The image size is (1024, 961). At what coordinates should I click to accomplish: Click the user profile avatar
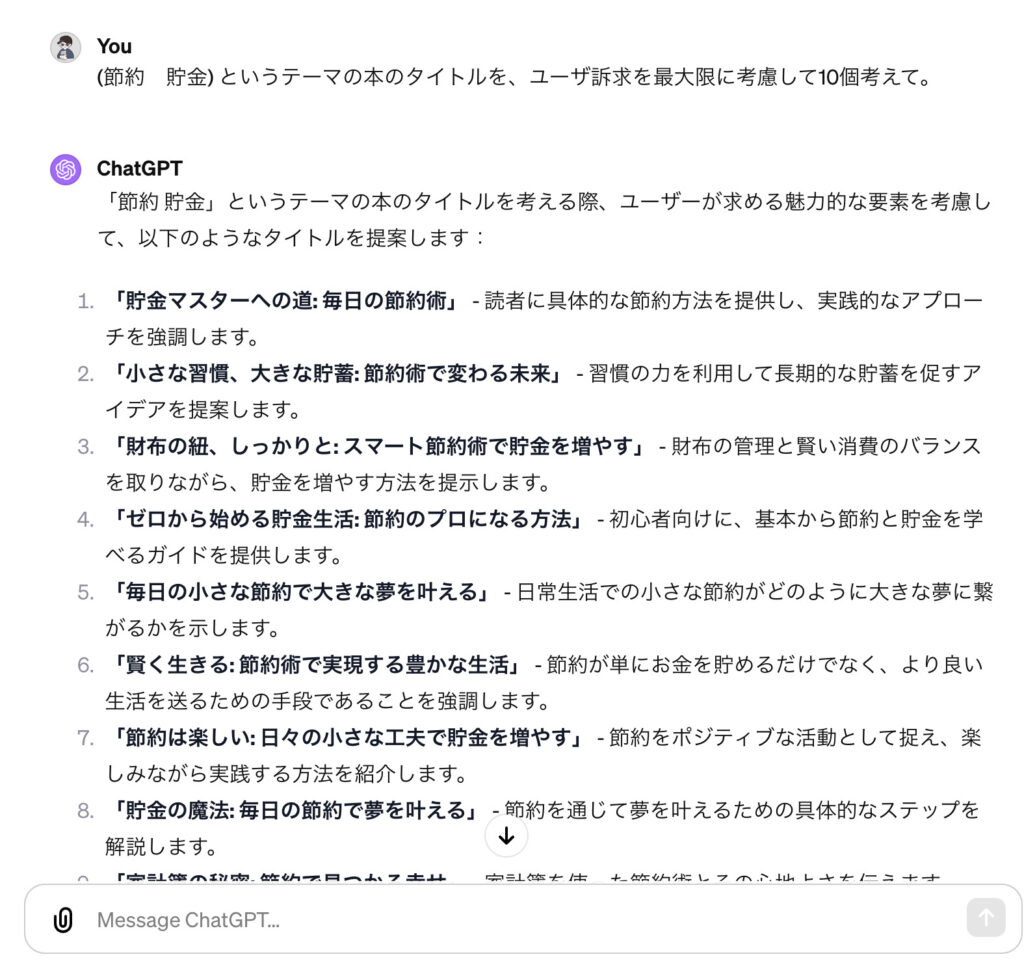(x=66, y=47)
